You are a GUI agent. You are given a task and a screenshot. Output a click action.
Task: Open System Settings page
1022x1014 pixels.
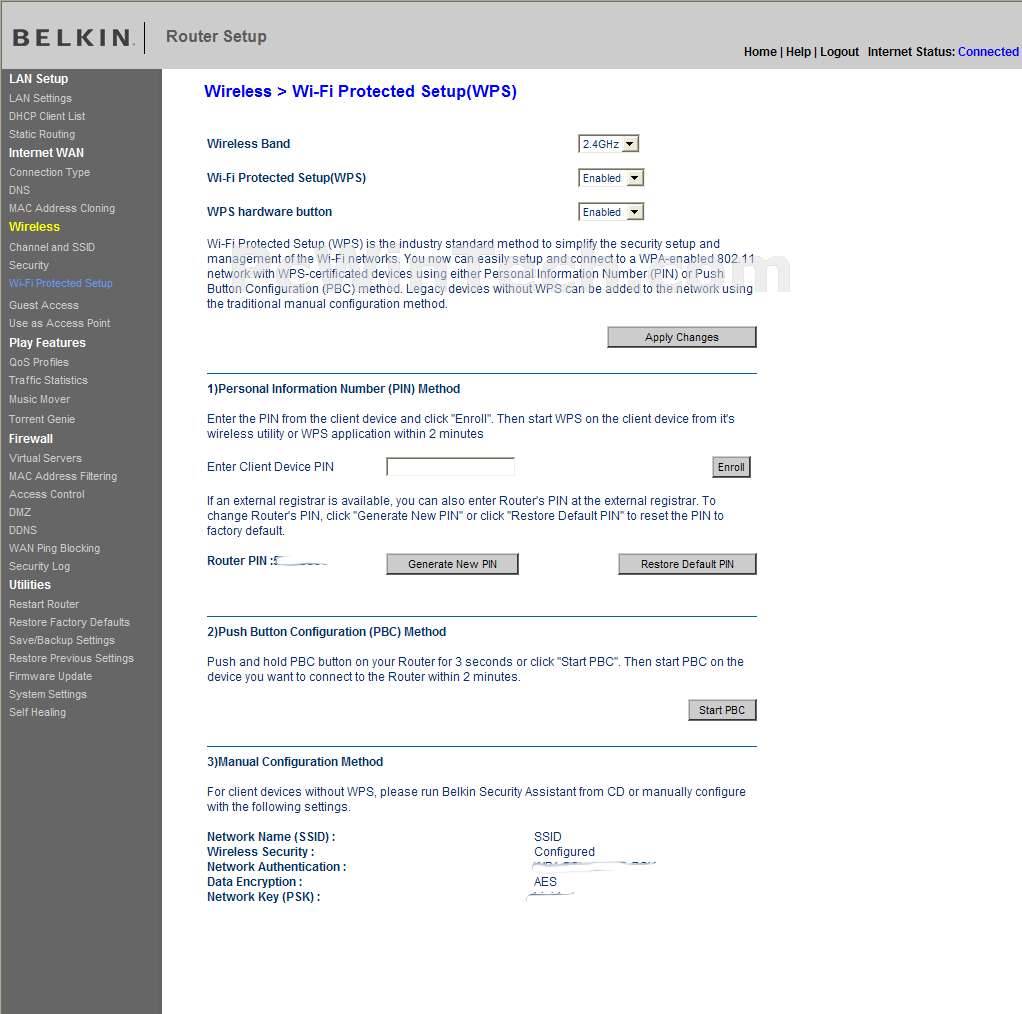tap(48, 695)
